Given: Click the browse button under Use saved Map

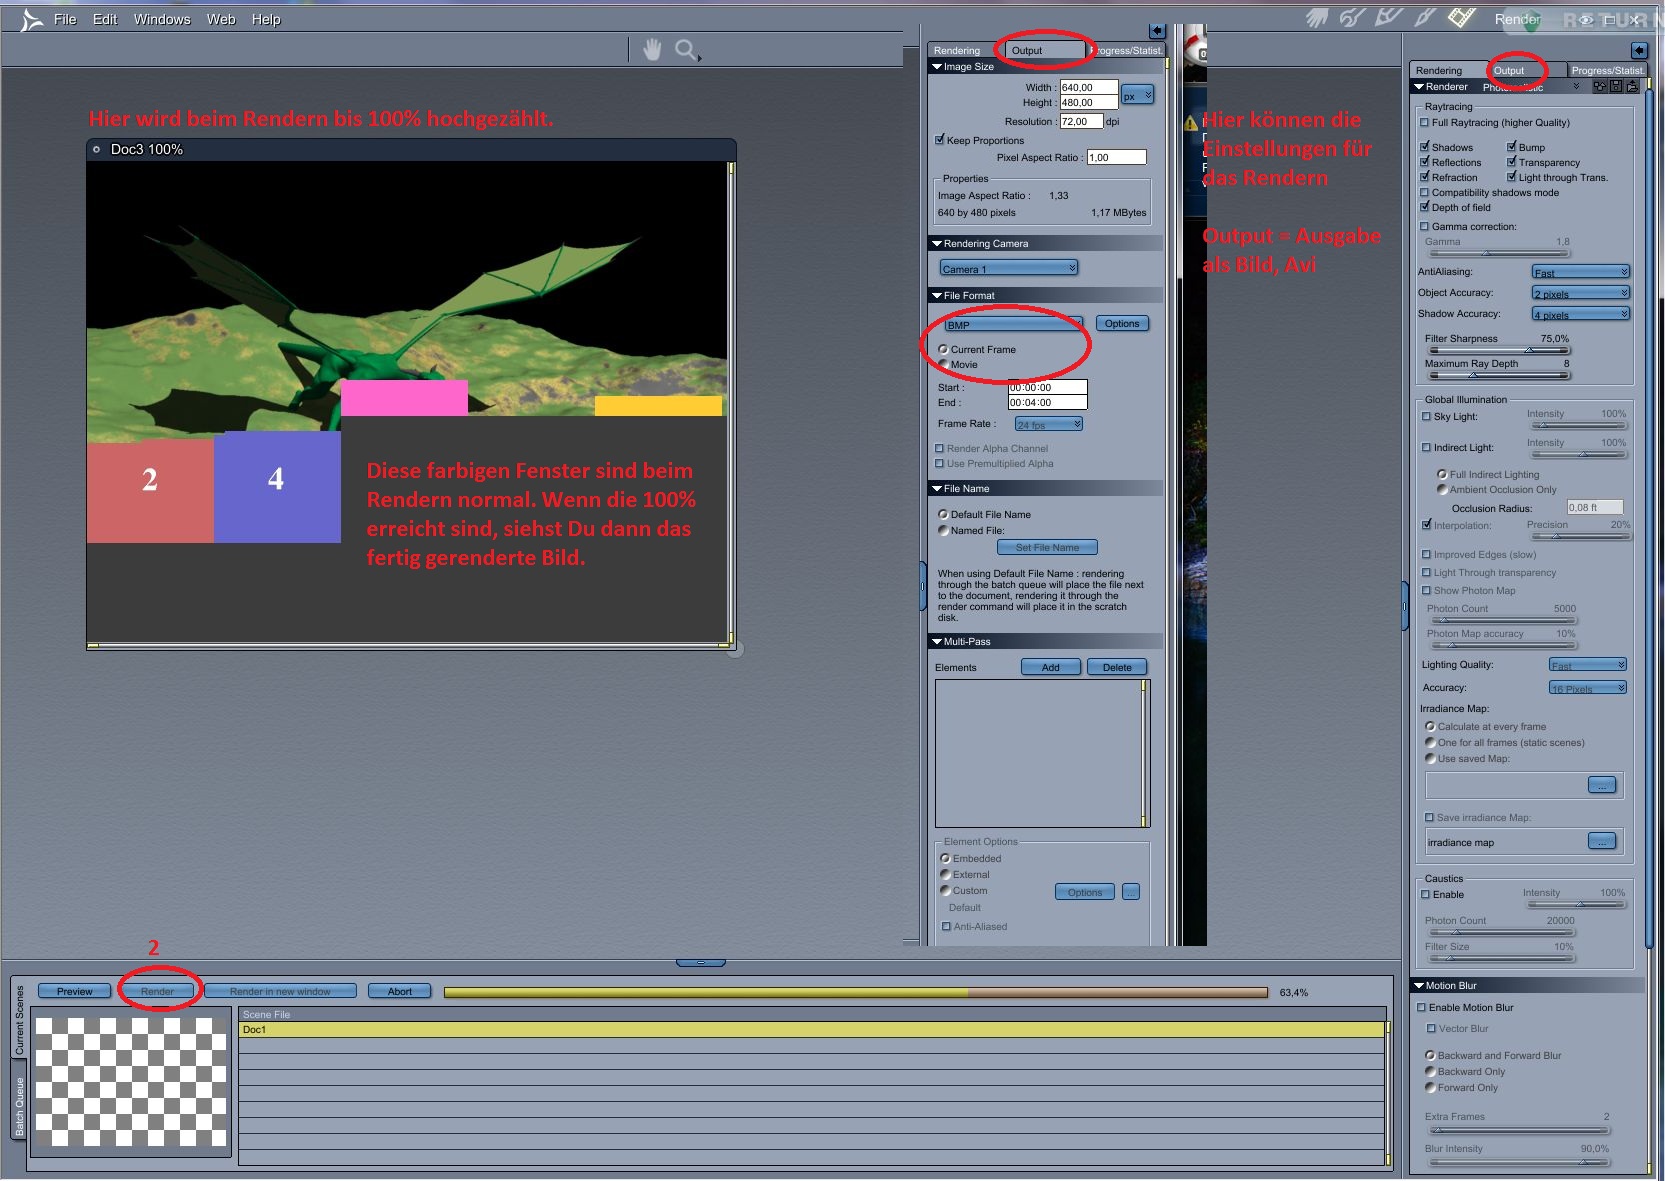Looking at the screenshot, I should 1601,785.
